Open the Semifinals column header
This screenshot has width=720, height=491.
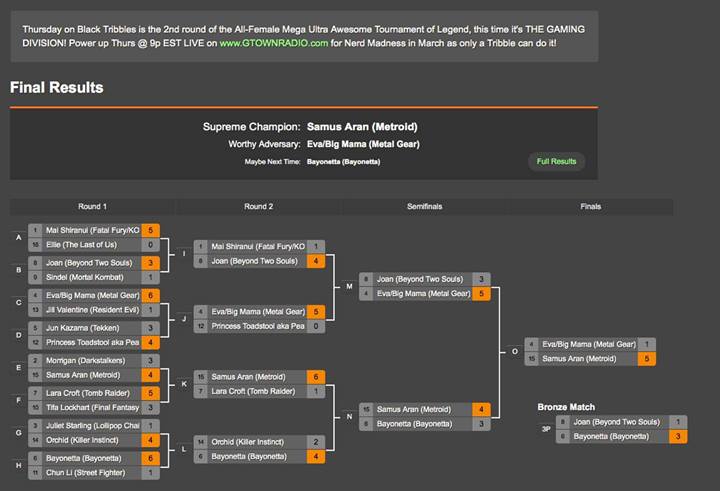click(424, 207)
